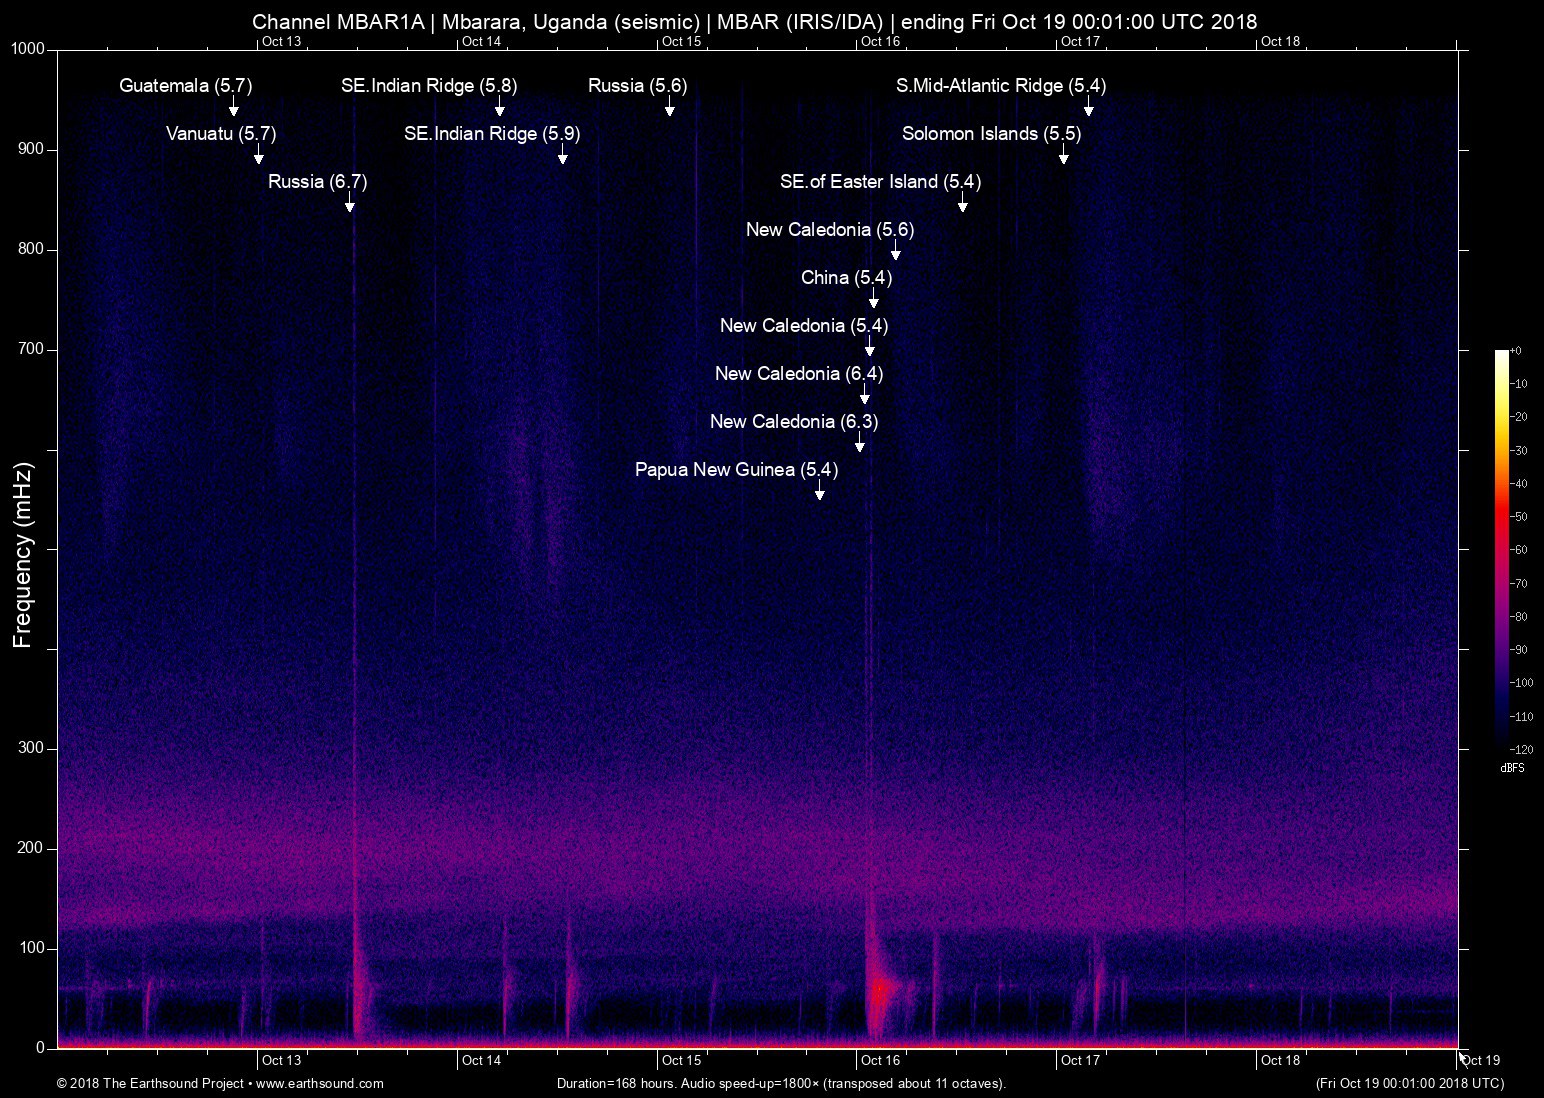Click the arrow below S.Mid-Atlantic Ridge (5.4)
The image size is (1544, 1098).
(1089, 108)
